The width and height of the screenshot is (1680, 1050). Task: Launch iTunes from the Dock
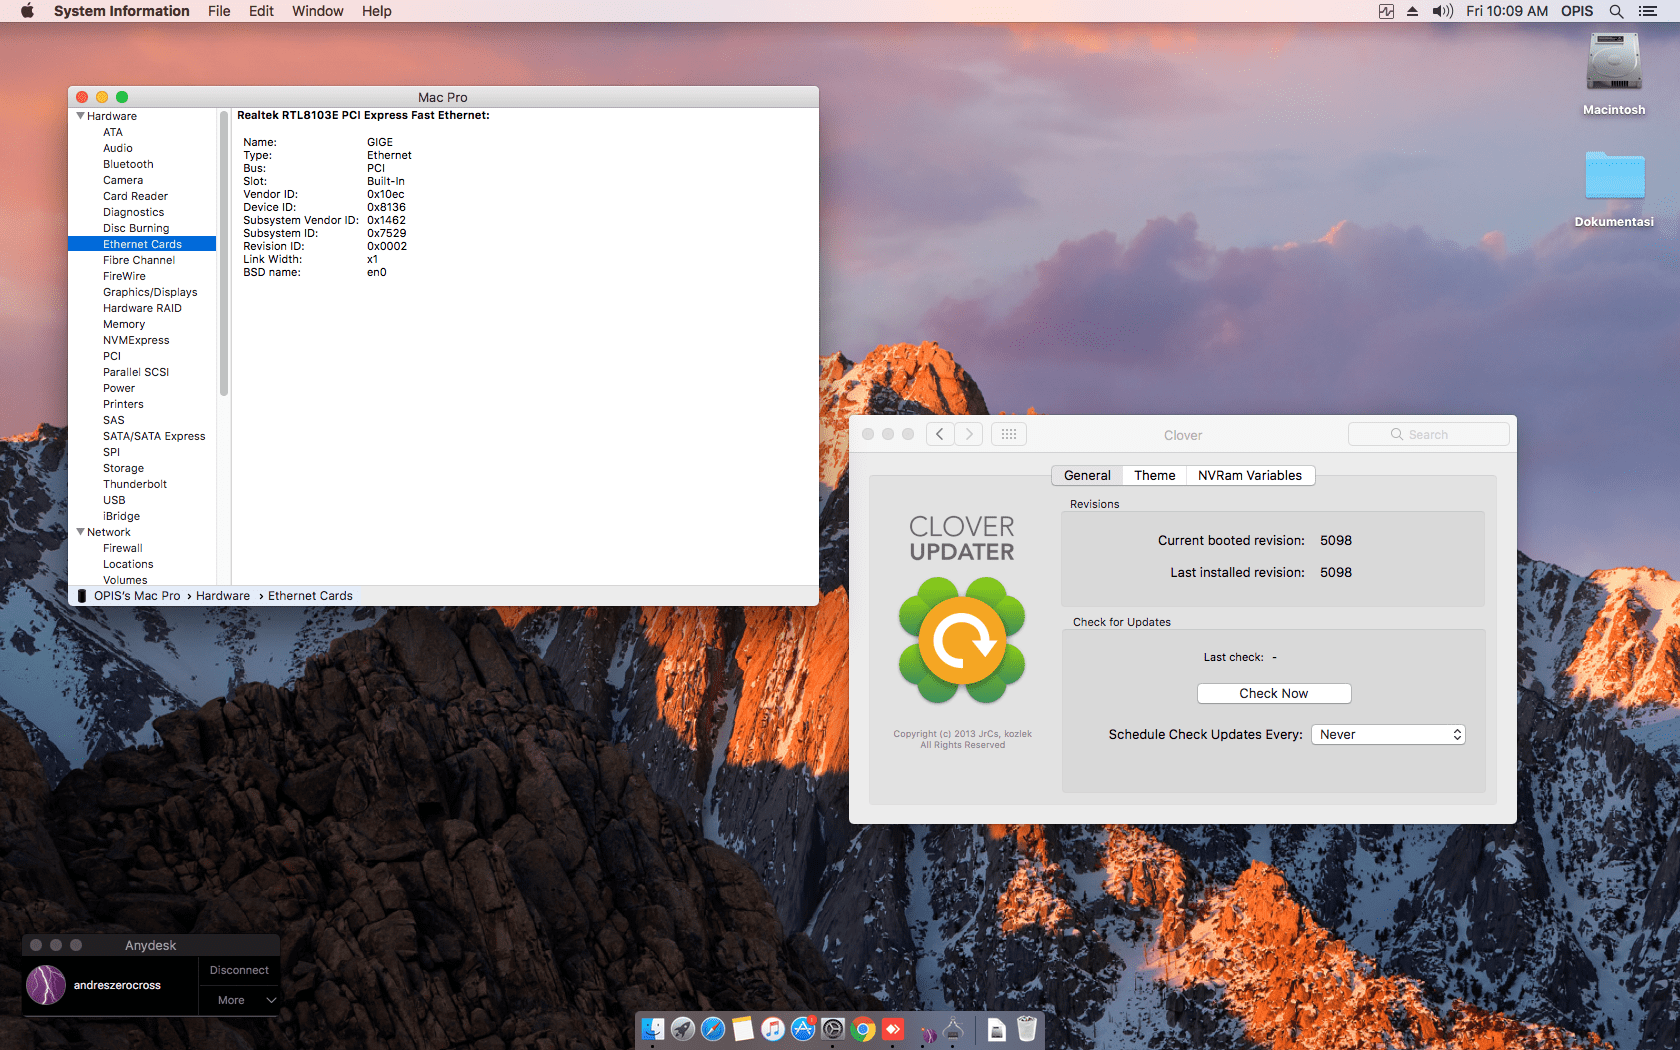pos(773,1030)
